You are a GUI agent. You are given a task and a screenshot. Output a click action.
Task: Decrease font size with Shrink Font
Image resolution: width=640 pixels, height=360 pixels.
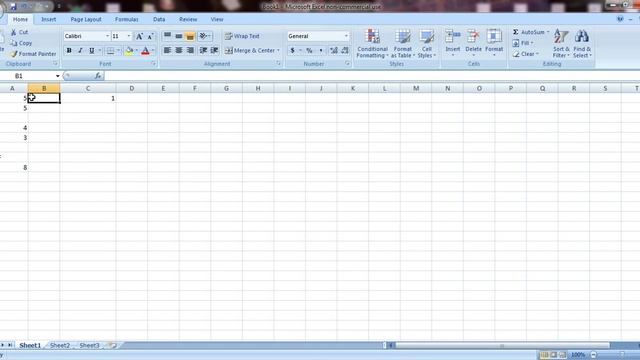coord(150,36)
